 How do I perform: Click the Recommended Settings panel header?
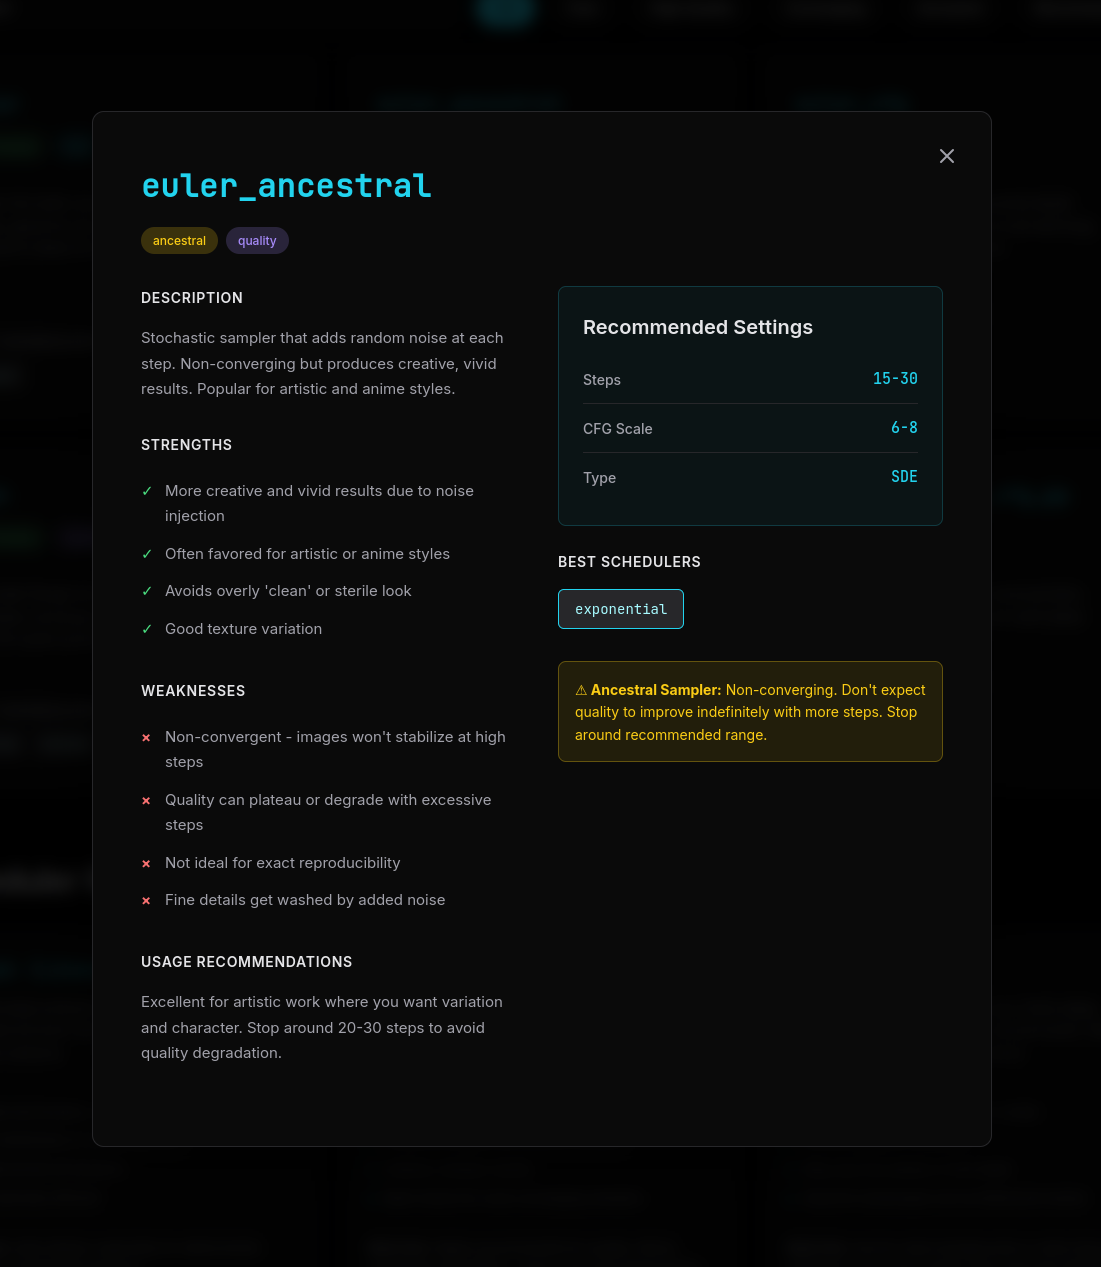pyautogui.click(x=697, y=327)
